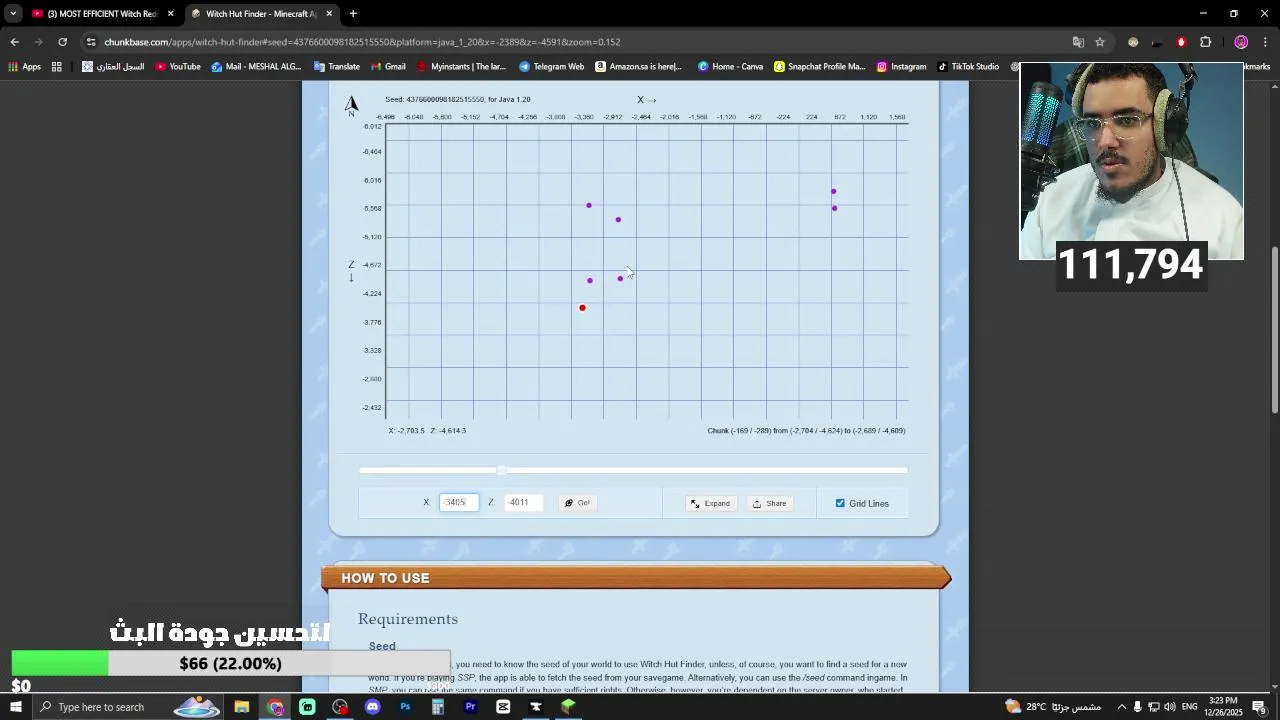1280x720 pixels.
Task: Click the red selected witch hut marker
Action: [x=582, y=308]
